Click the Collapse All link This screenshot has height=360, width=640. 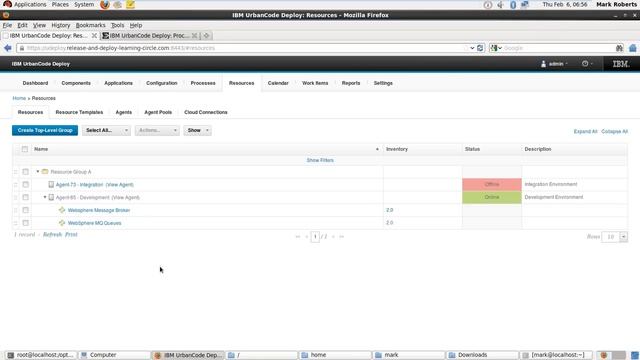pos(614,131)
